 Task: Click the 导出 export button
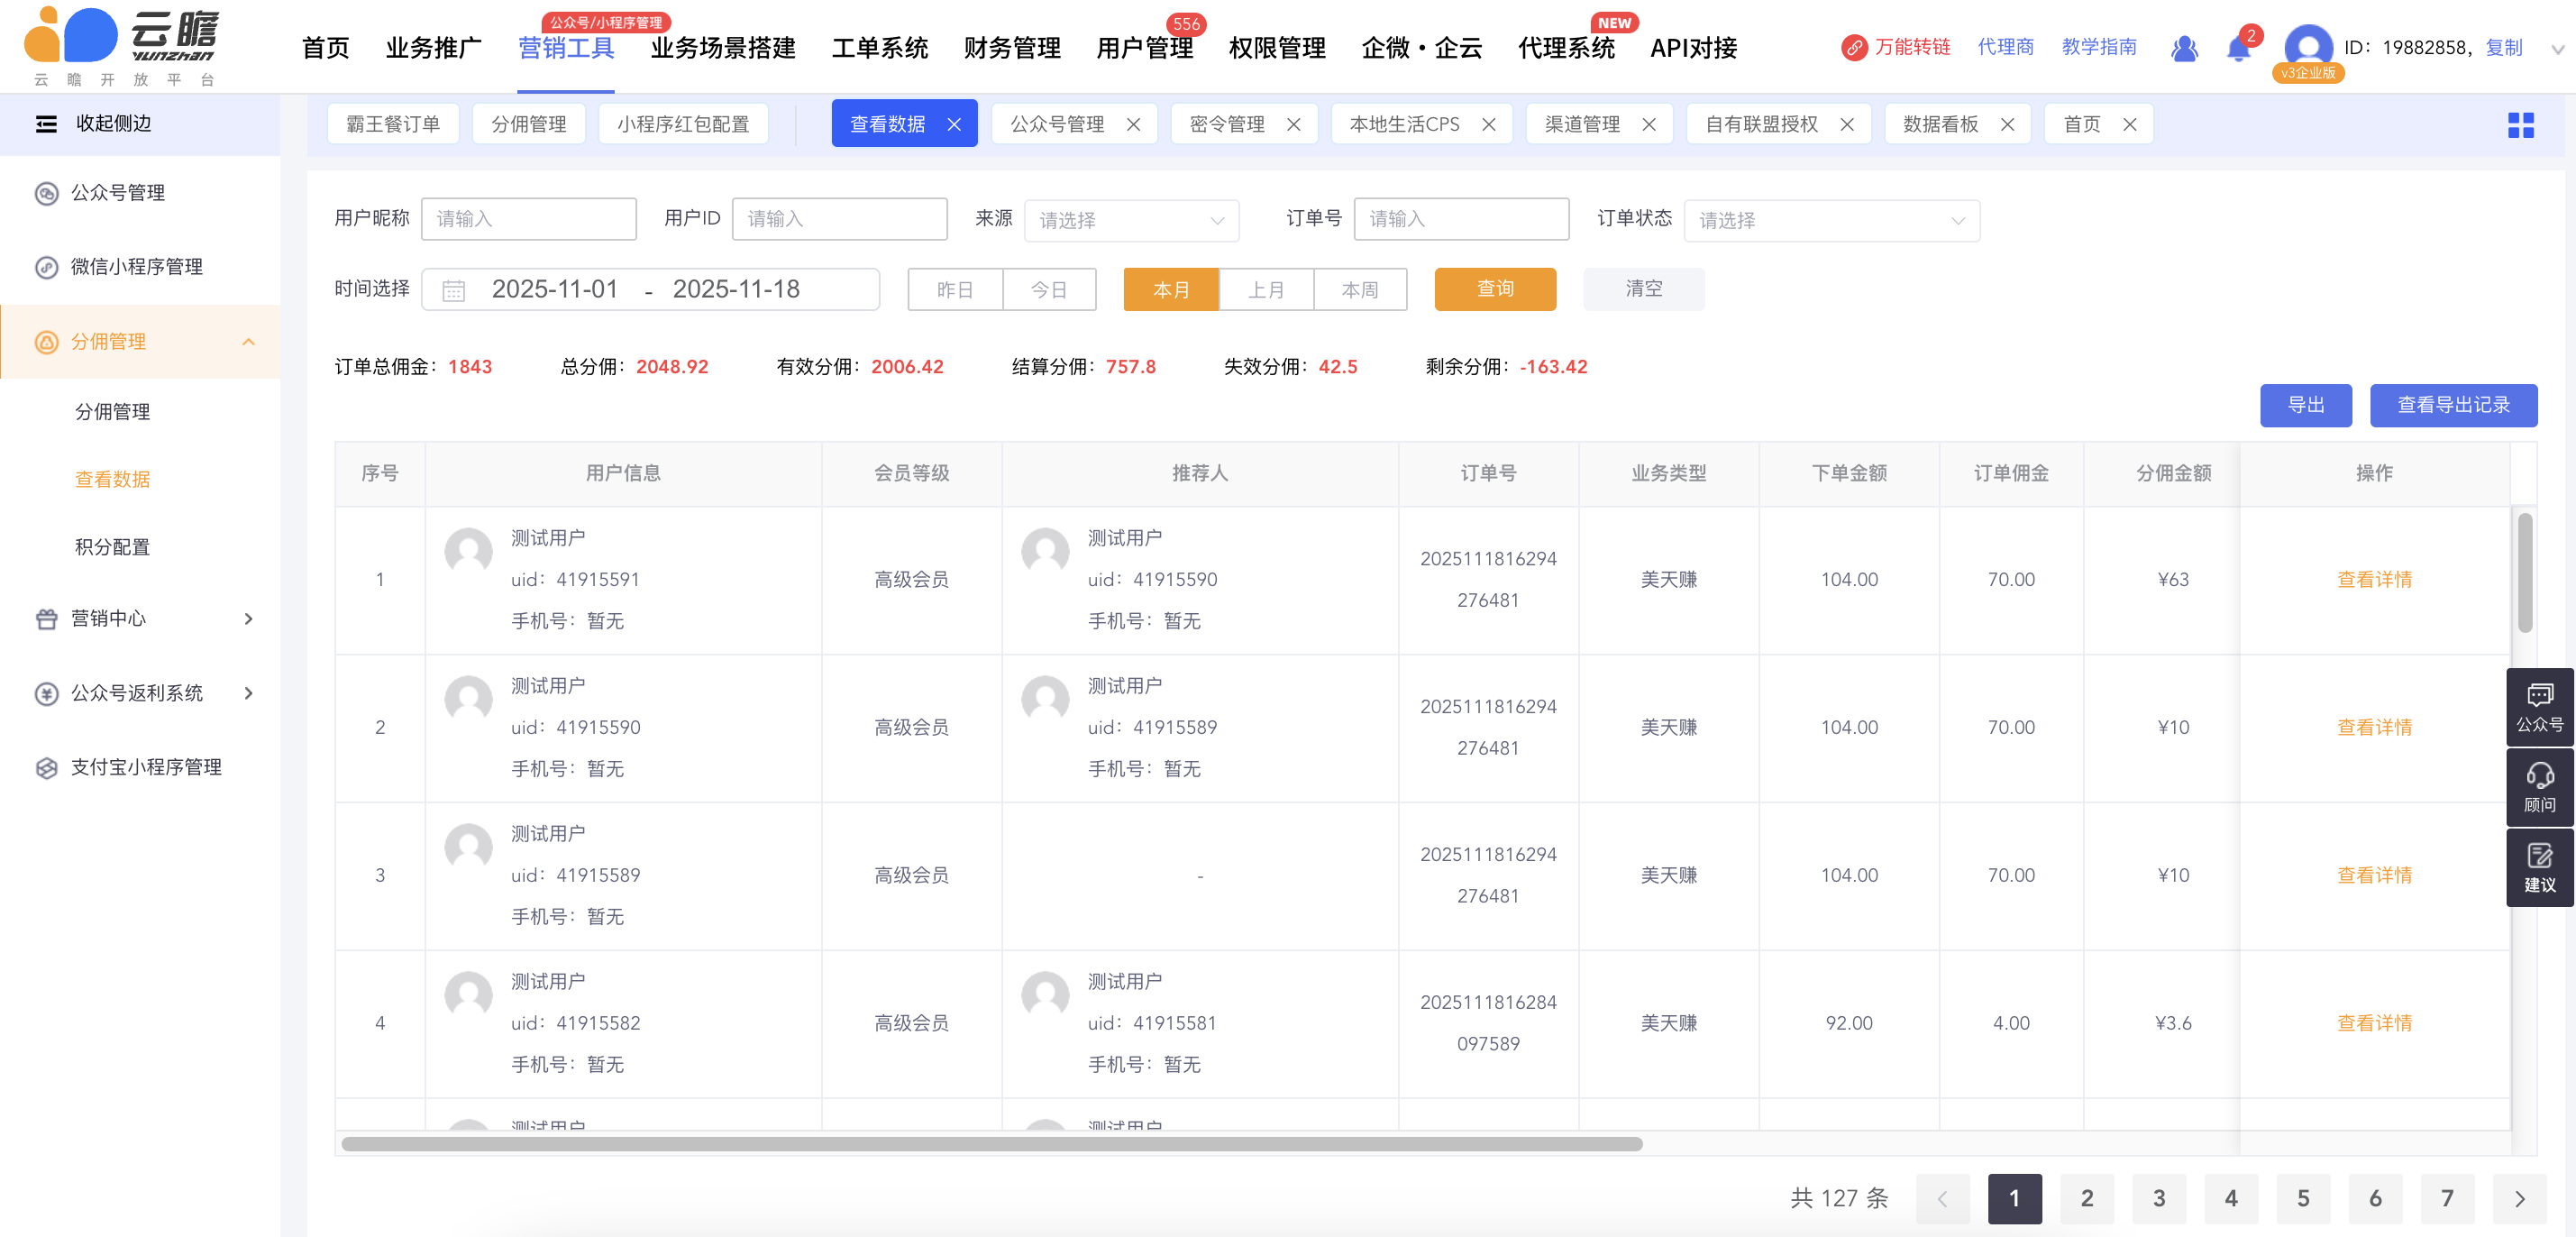2305,405
